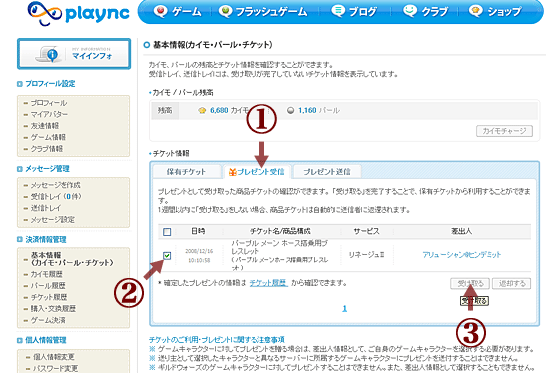560x373 pixels.
Task: Click the 差出人 column header
Action: click(x=461, y=231)
